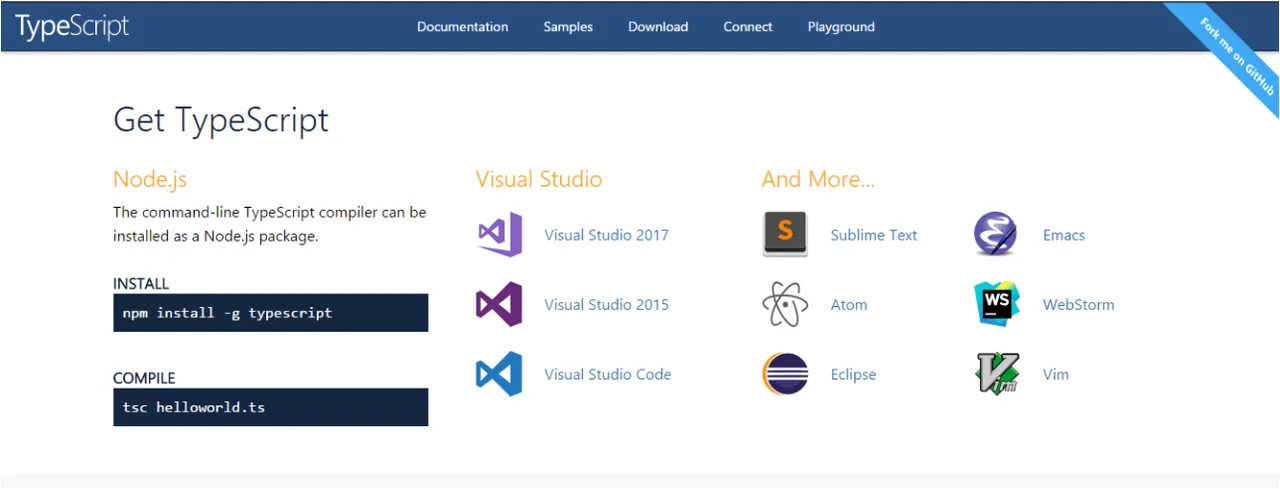Follow the Atom text link
This screenshot has height=489, width=1280.
849,304
